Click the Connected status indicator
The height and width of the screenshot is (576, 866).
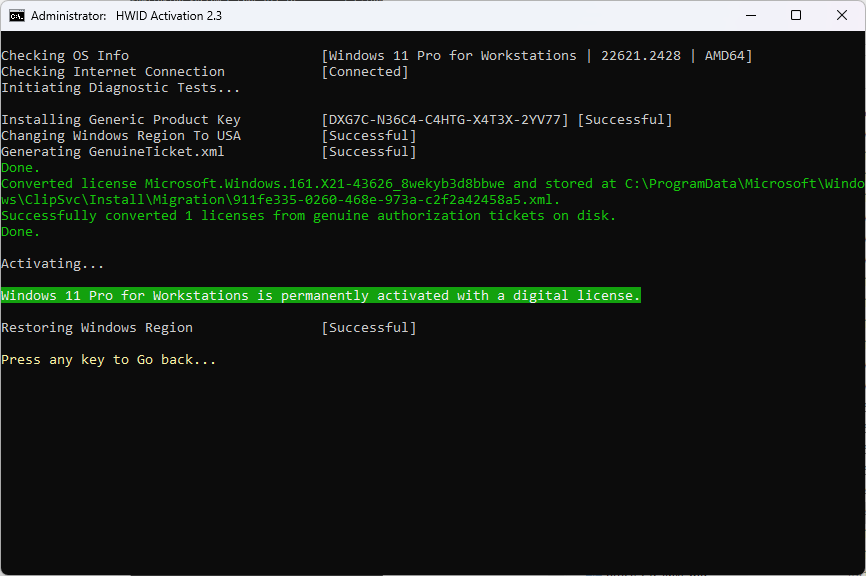point(365,71)
